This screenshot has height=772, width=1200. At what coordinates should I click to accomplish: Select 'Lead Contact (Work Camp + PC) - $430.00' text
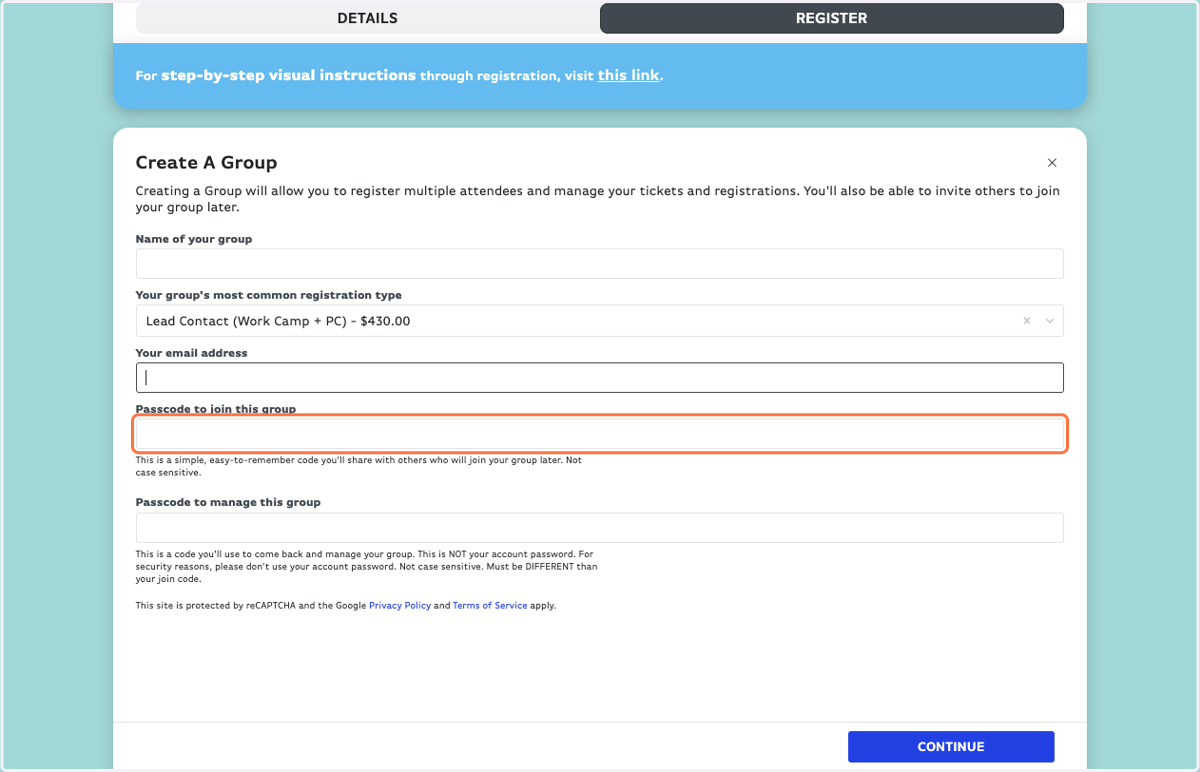click(x=278, y=321)
